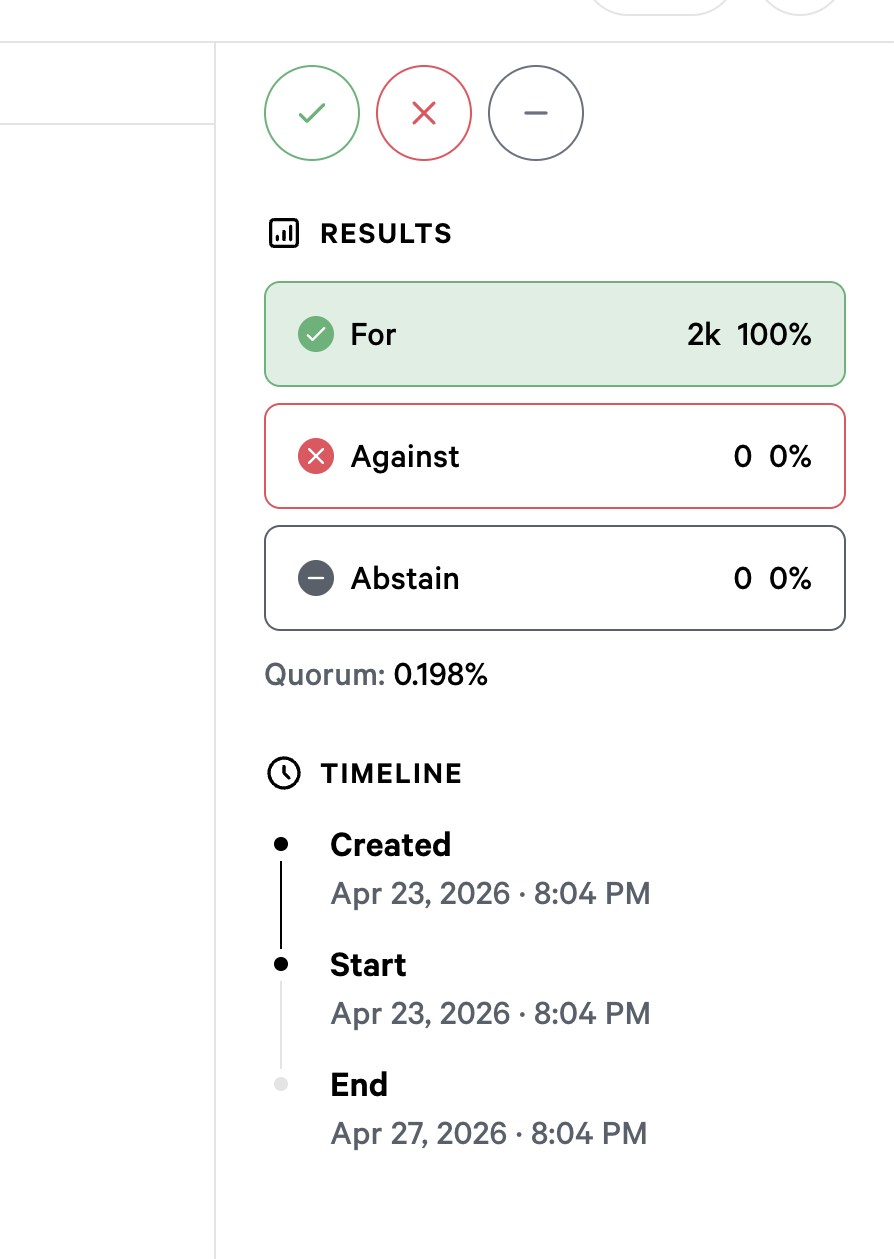894x1259 pixels.
Task: Expand the Abstain results row
Action: click(x=555, y=578)
